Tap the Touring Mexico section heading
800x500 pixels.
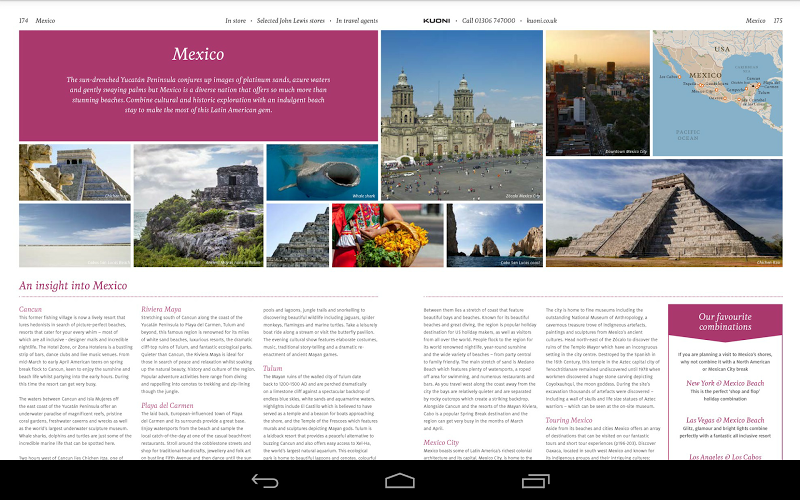[x=569, y=420]
